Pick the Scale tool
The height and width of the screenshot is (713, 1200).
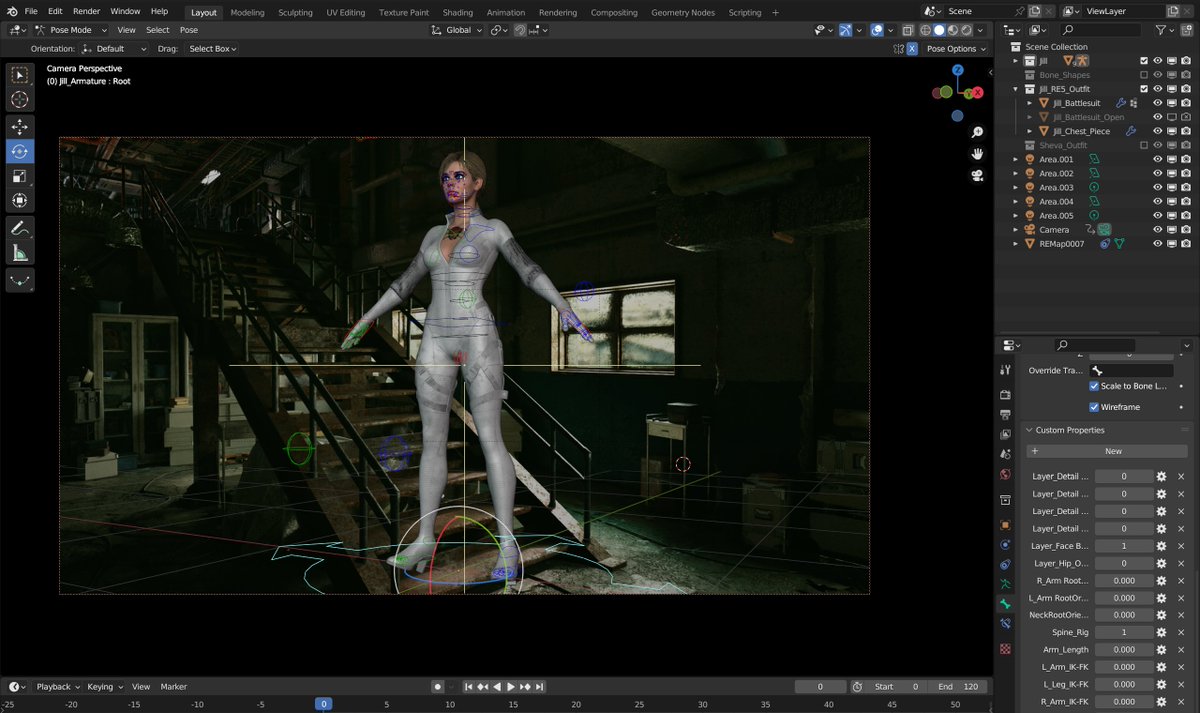pyautogui.click(x=19, y=176)
